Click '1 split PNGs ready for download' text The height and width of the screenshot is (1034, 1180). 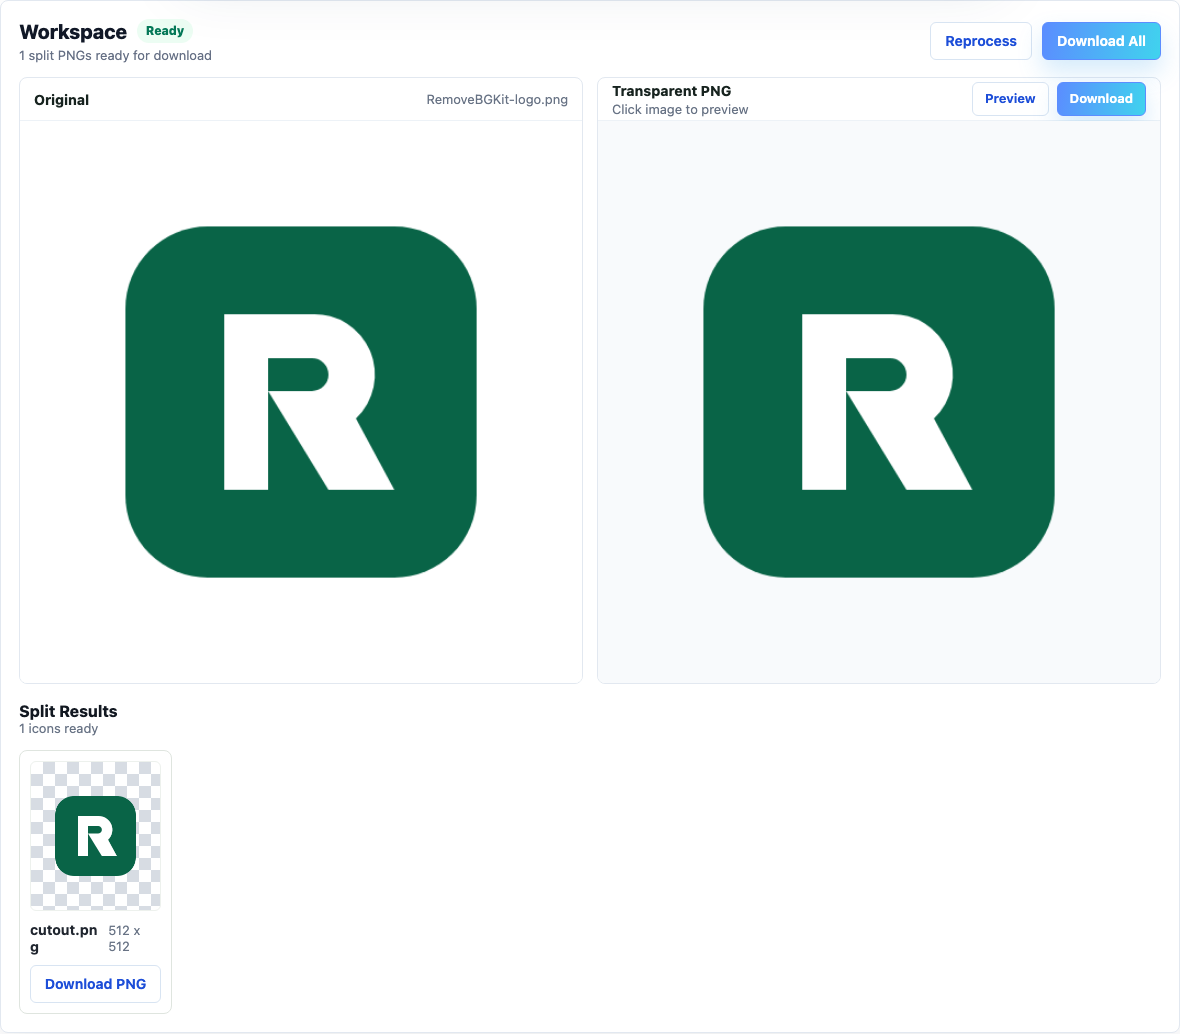pyautogui.click(x=115, y=56)
